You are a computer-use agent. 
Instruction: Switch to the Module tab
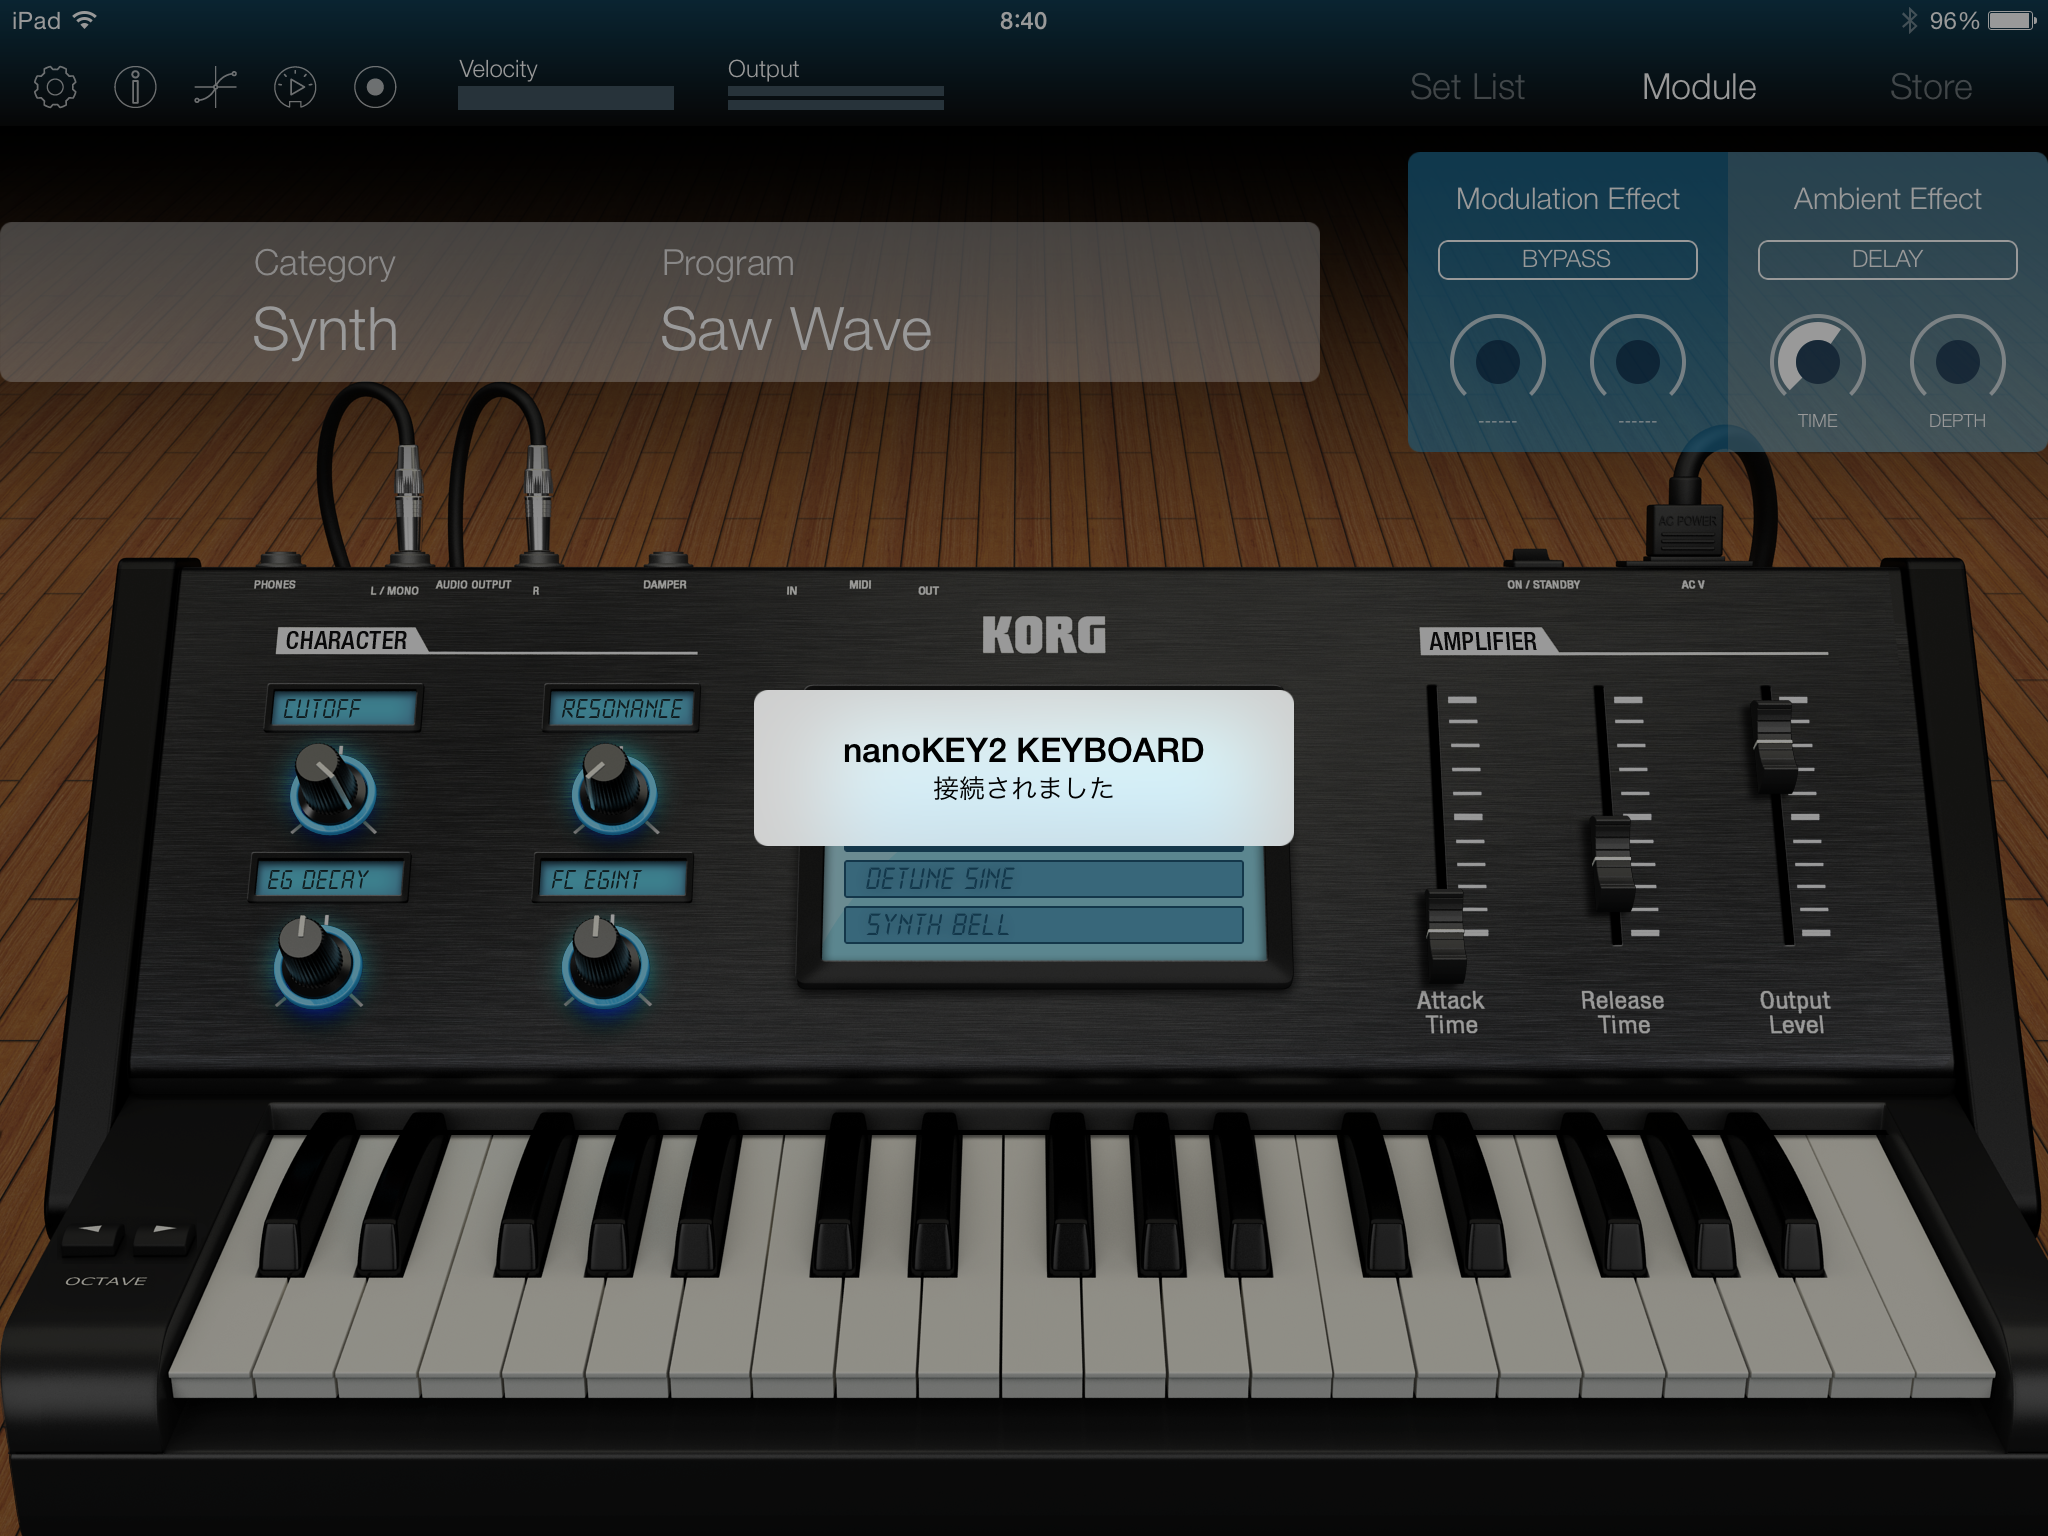pos(1699,87)
